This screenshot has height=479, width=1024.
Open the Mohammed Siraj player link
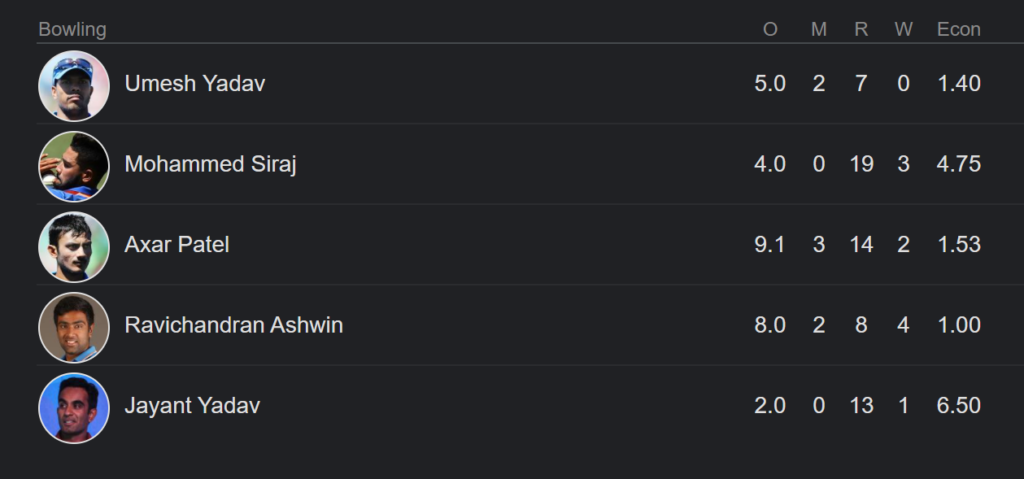[x=210, y=164]
